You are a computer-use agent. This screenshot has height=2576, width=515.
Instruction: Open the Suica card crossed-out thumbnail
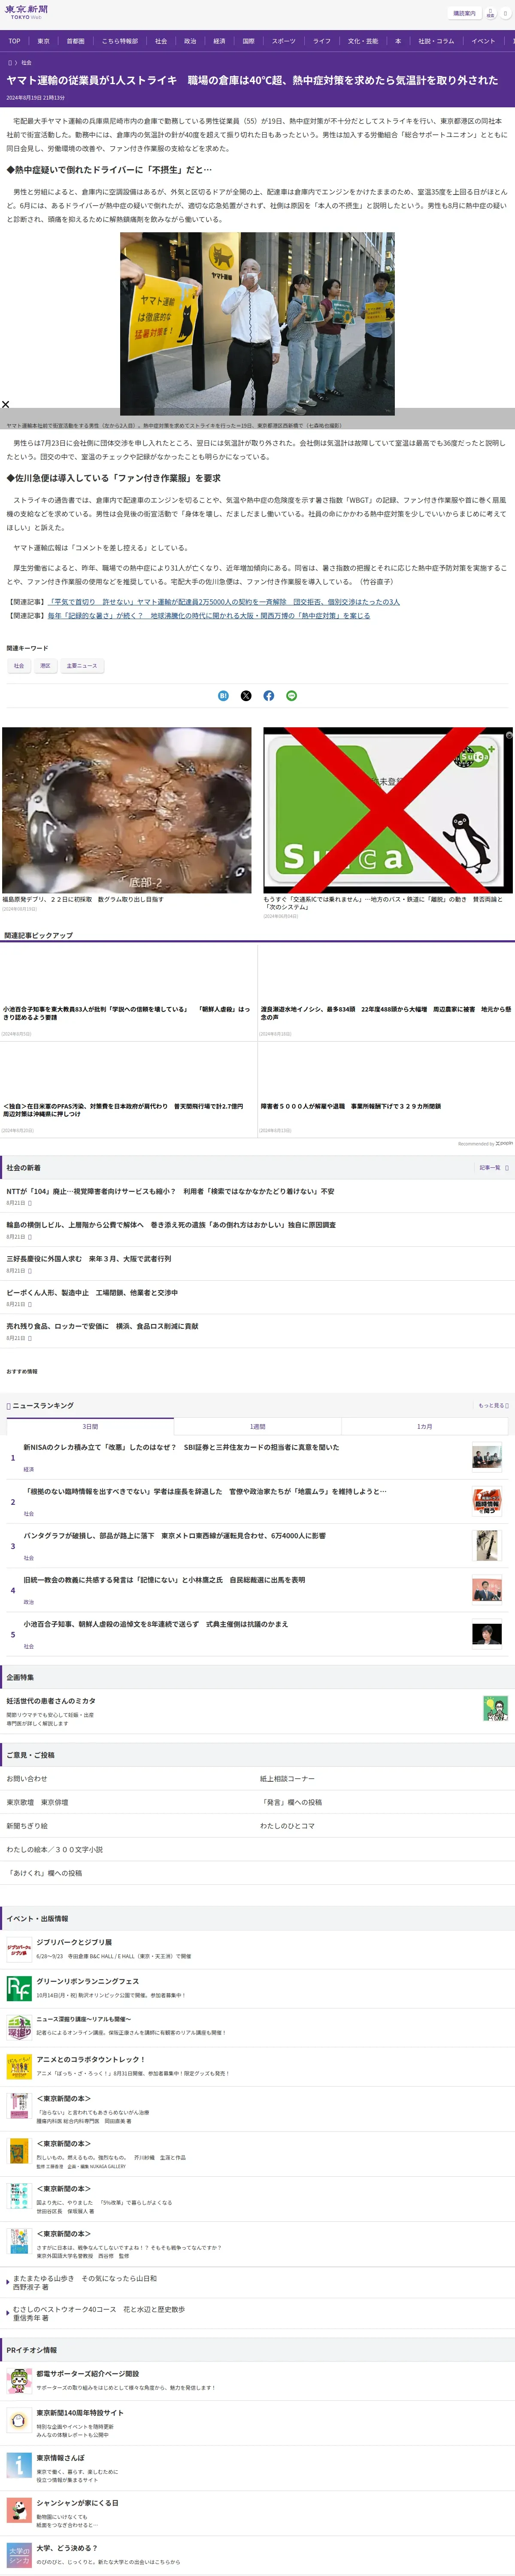pos(388,810)
